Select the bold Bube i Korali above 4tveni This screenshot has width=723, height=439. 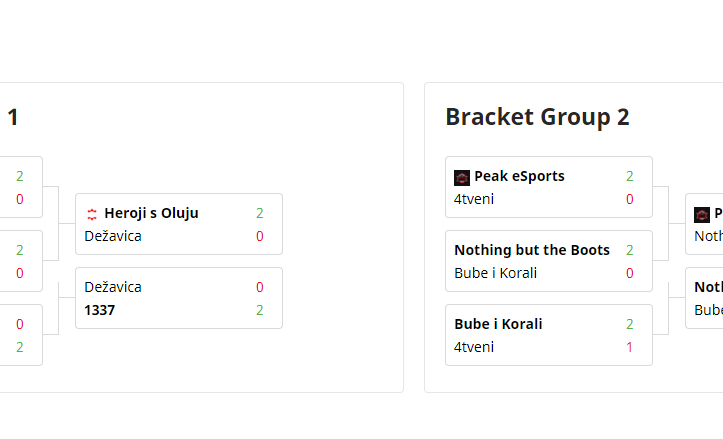[498, 324]
